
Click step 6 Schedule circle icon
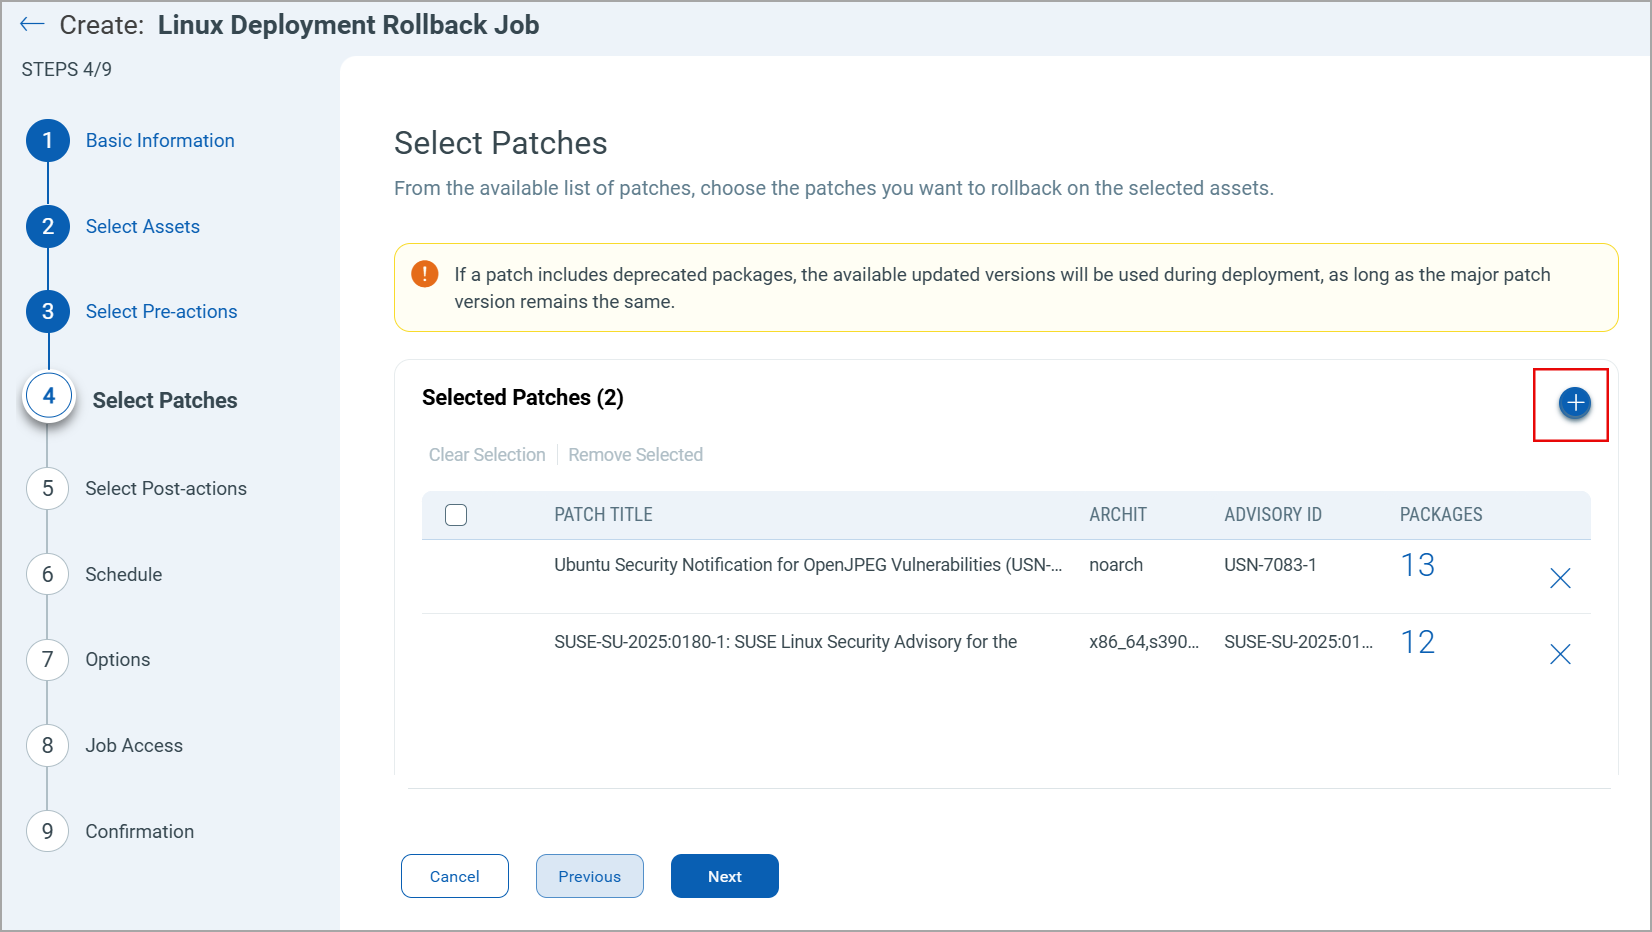47,574
